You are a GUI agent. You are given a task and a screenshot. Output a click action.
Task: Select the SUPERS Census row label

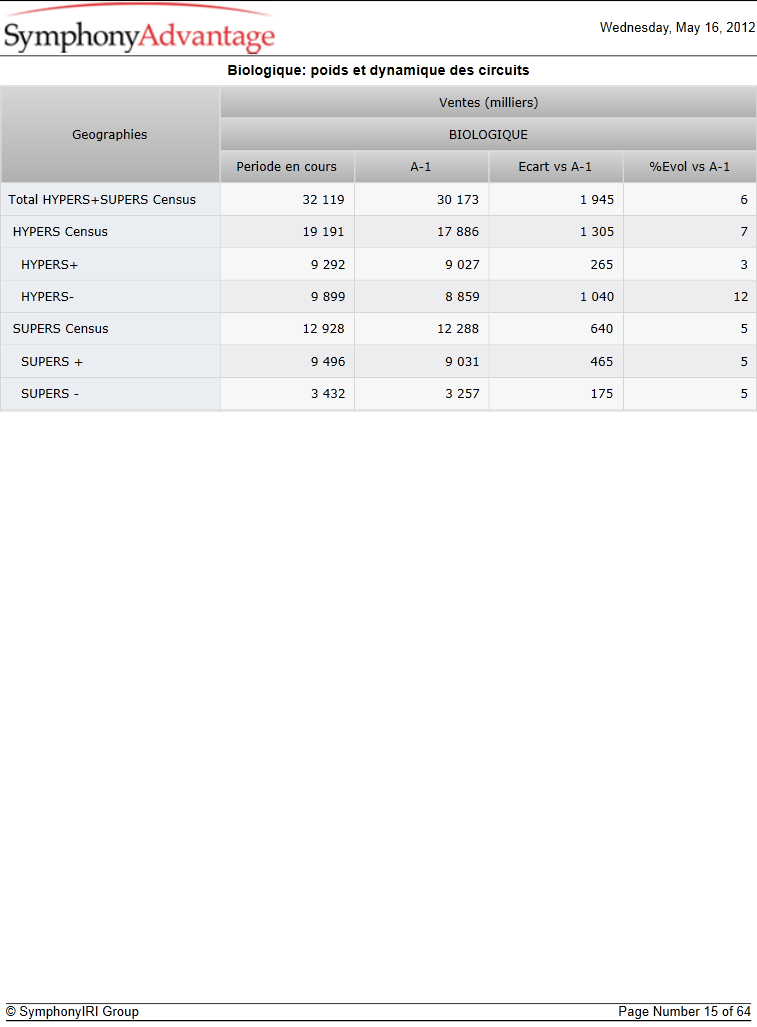(60, 329)
